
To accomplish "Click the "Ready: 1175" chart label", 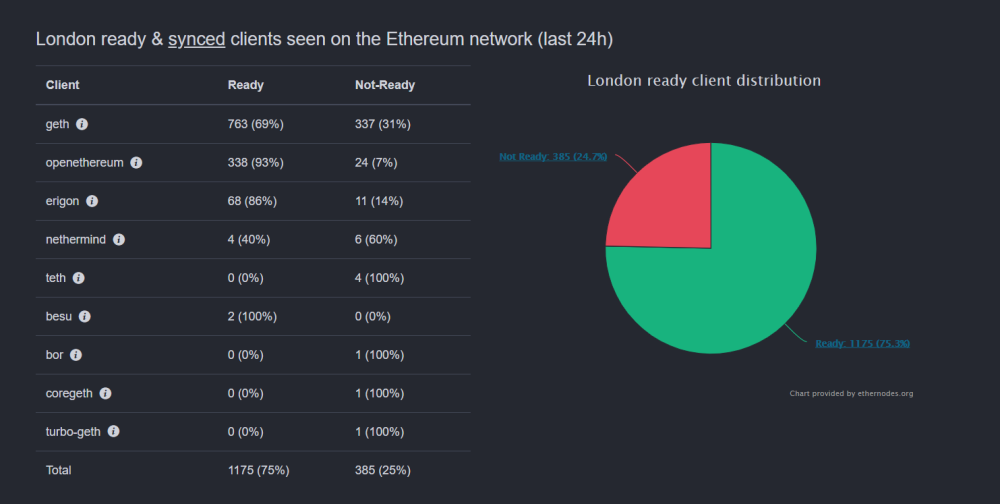I will pos(862,343).
